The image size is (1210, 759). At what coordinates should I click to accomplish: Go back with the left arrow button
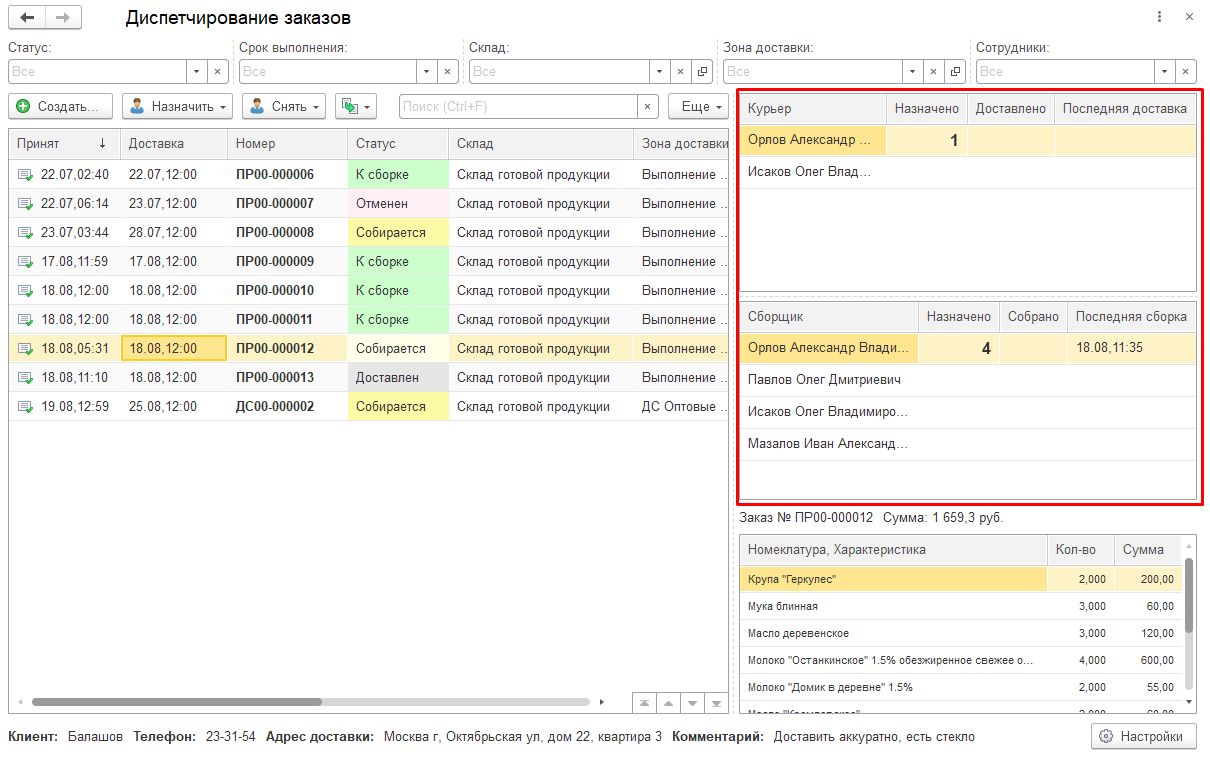(x=27, y=18)
